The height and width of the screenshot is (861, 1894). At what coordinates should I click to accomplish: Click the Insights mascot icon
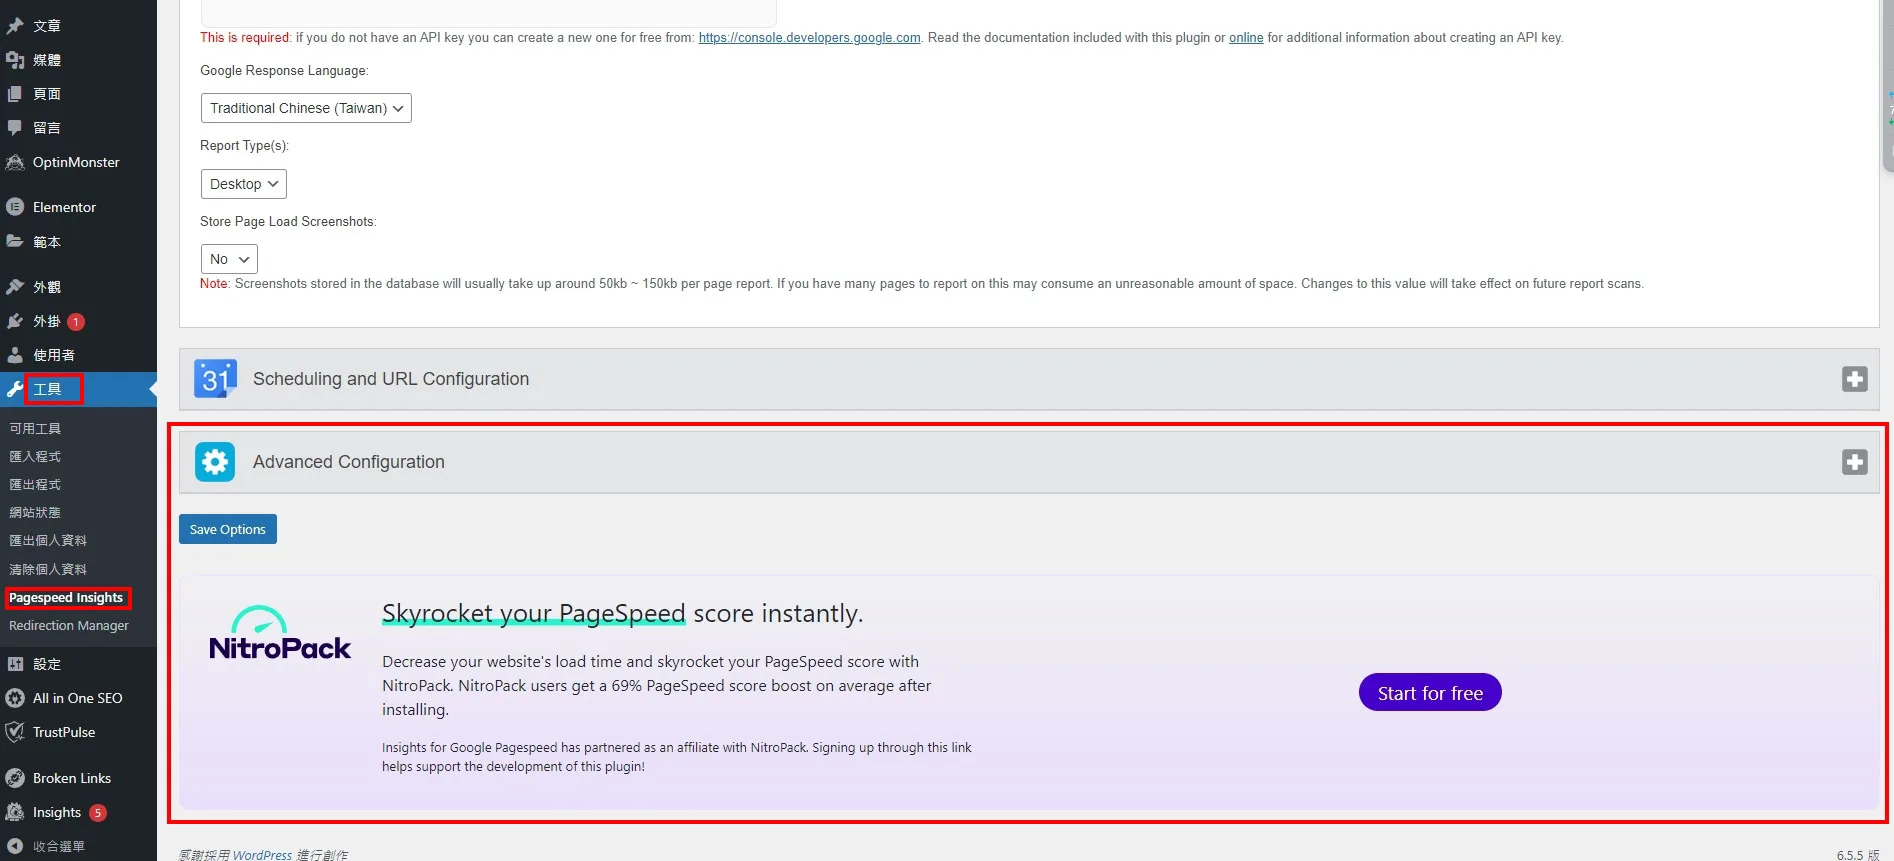pyautogui.click(x=15, y=812)
